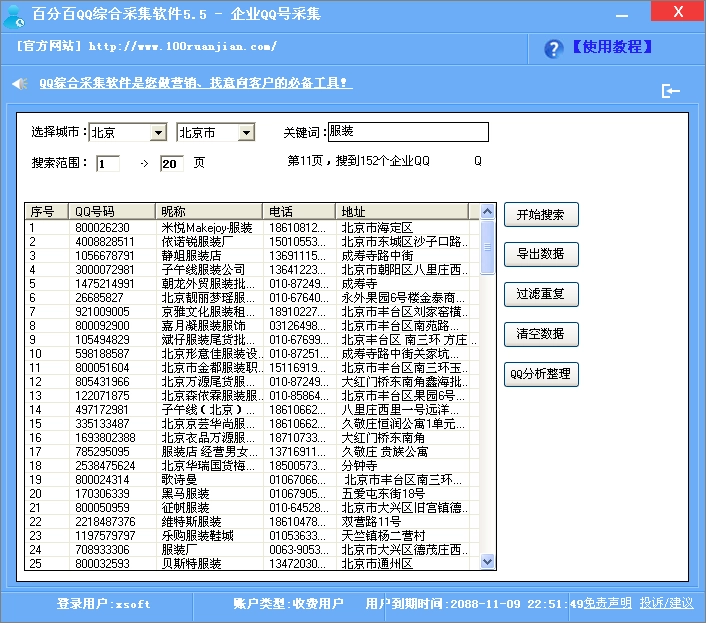
Task: Open the 使用教程 tutorial link
Action: [x=612, y=47]
